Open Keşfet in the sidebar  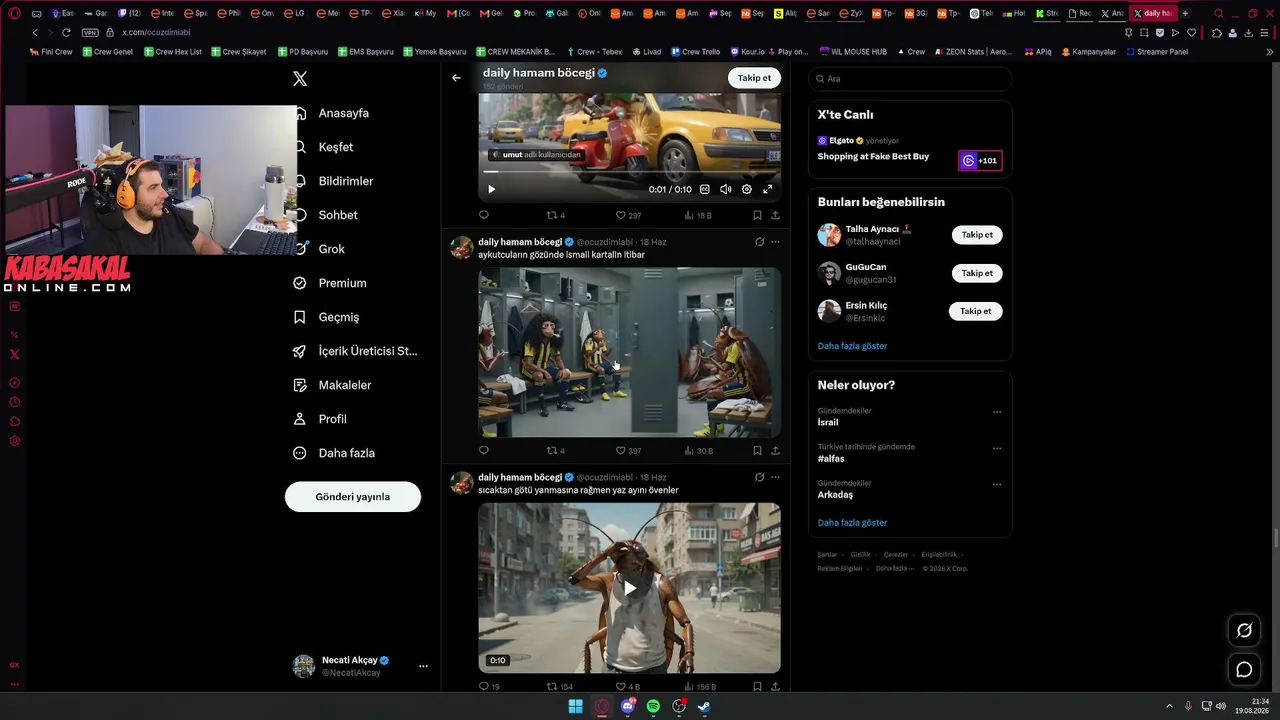324,147
